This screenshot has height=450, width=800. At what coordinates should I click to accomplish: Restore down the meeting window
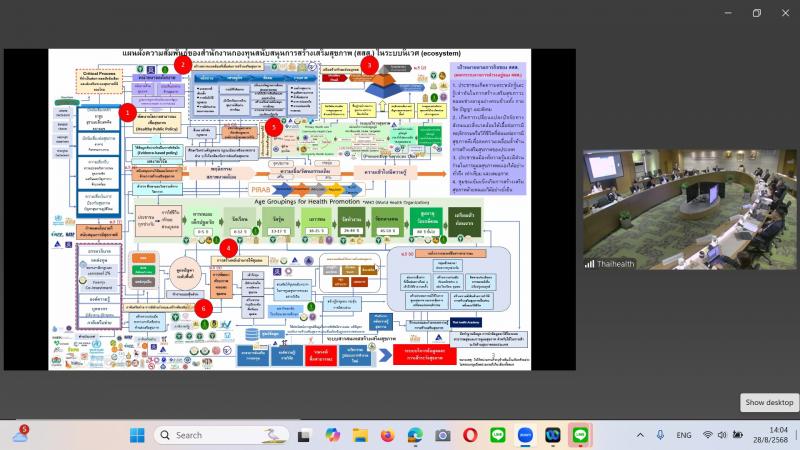[x=757, y=13]
